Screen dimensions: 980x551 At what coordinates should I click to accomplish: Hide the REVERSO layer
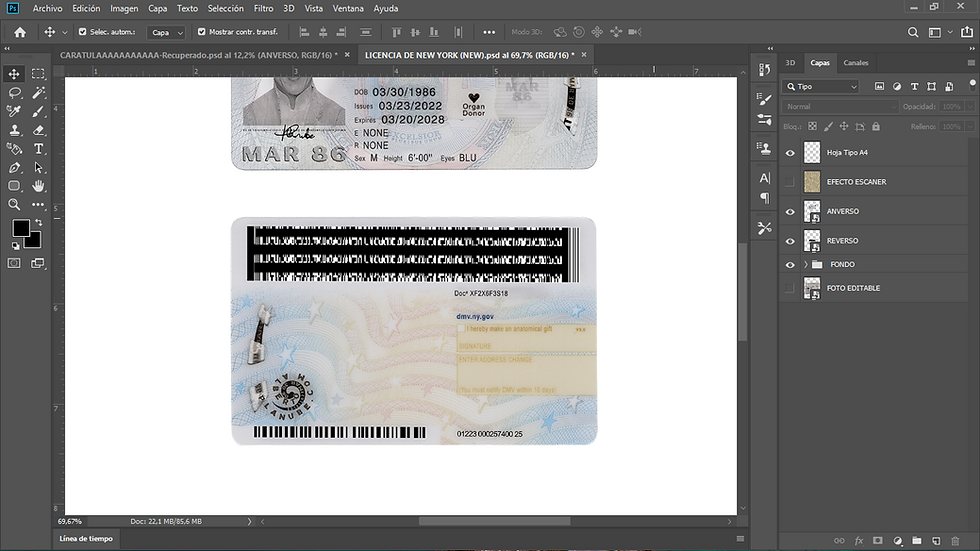pyautogui.click(x=790, y=241)
